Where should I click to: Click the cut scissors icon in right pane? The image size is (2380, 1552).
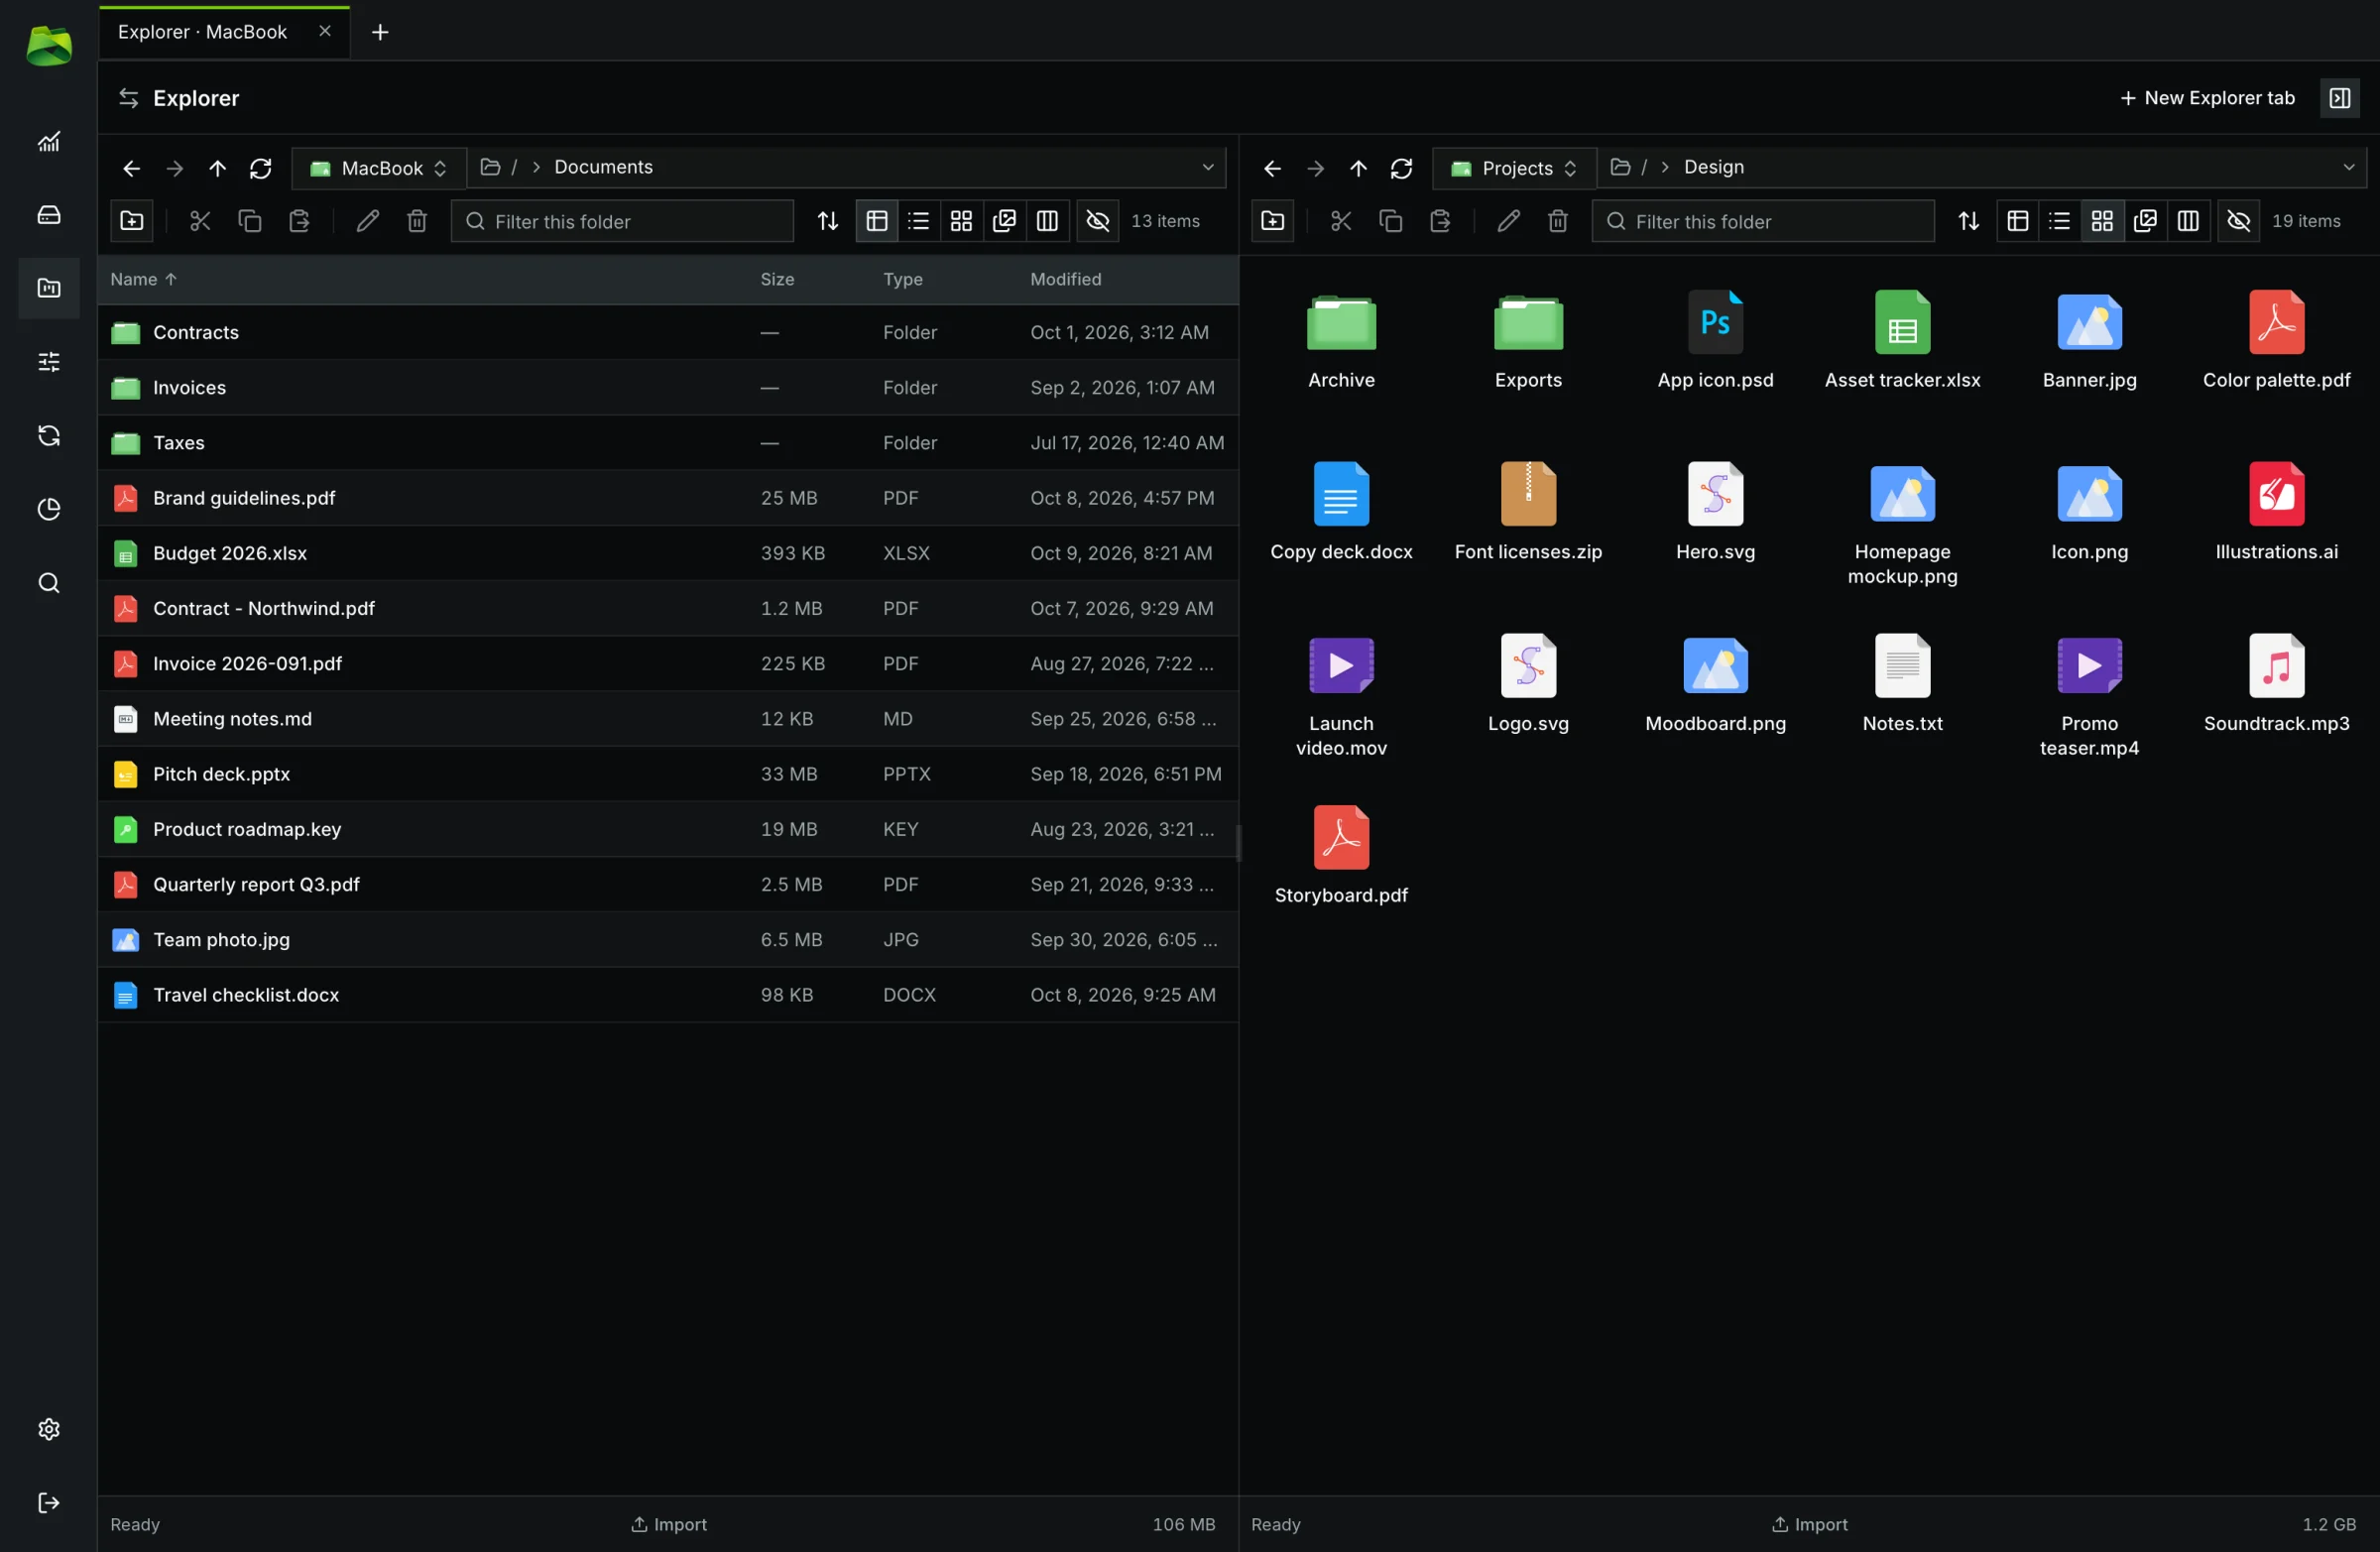[1341, 221]
